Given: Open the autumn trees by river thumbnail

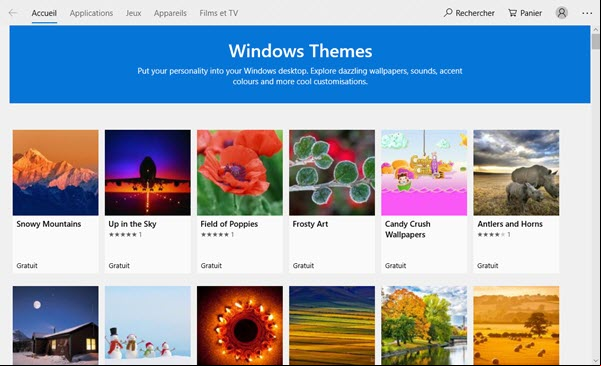Looking at the screenshot, I should [x=424, y=325].
